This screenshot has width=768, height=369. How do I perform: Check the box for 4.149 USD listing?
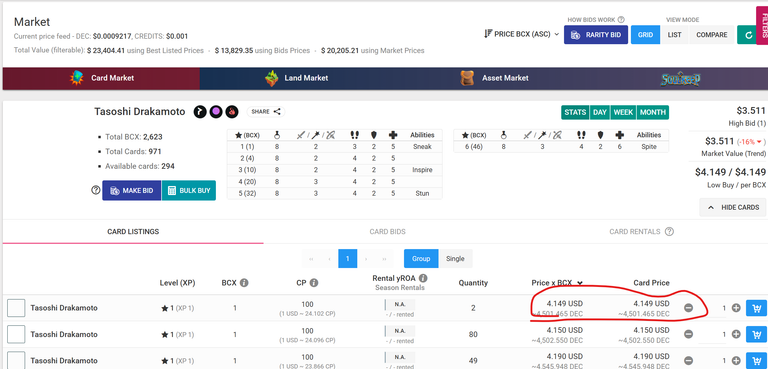(x=16, y=308)
